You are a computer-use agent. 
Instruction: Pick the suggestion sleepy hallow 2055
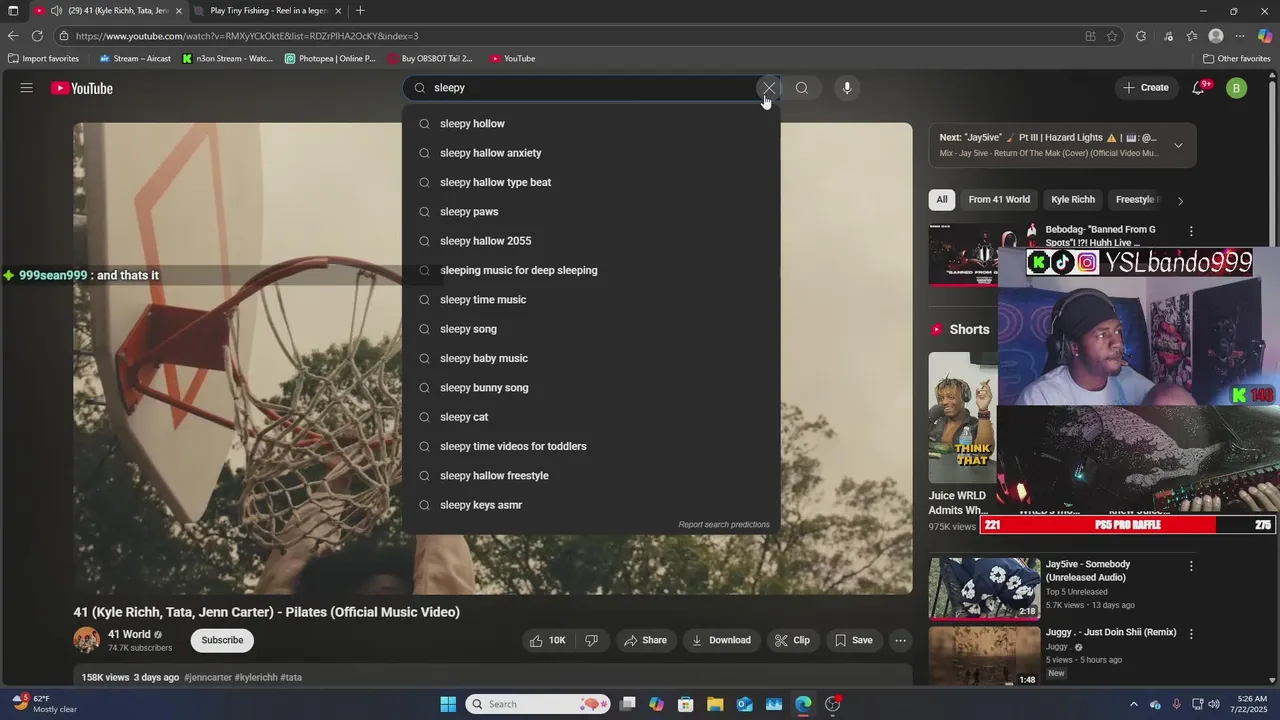pyautogui.click(x=591, y=241)
